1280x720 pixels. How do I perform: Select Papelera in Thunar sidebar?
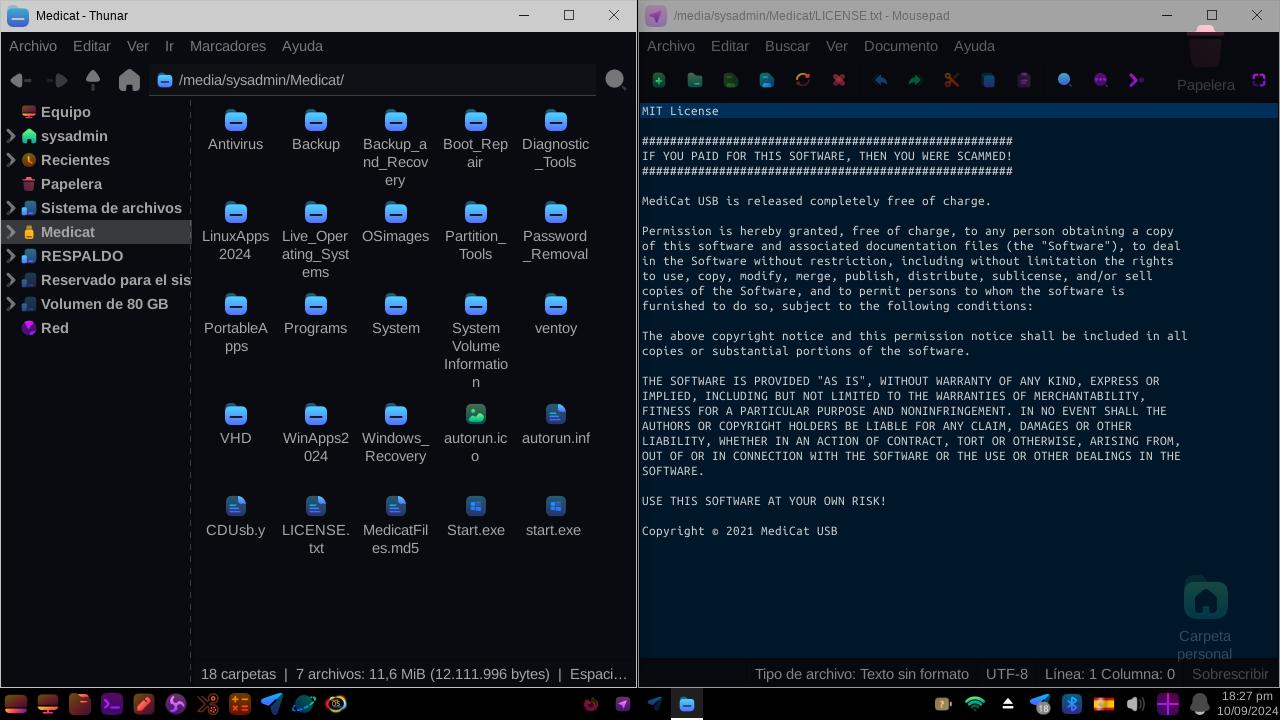71,184
